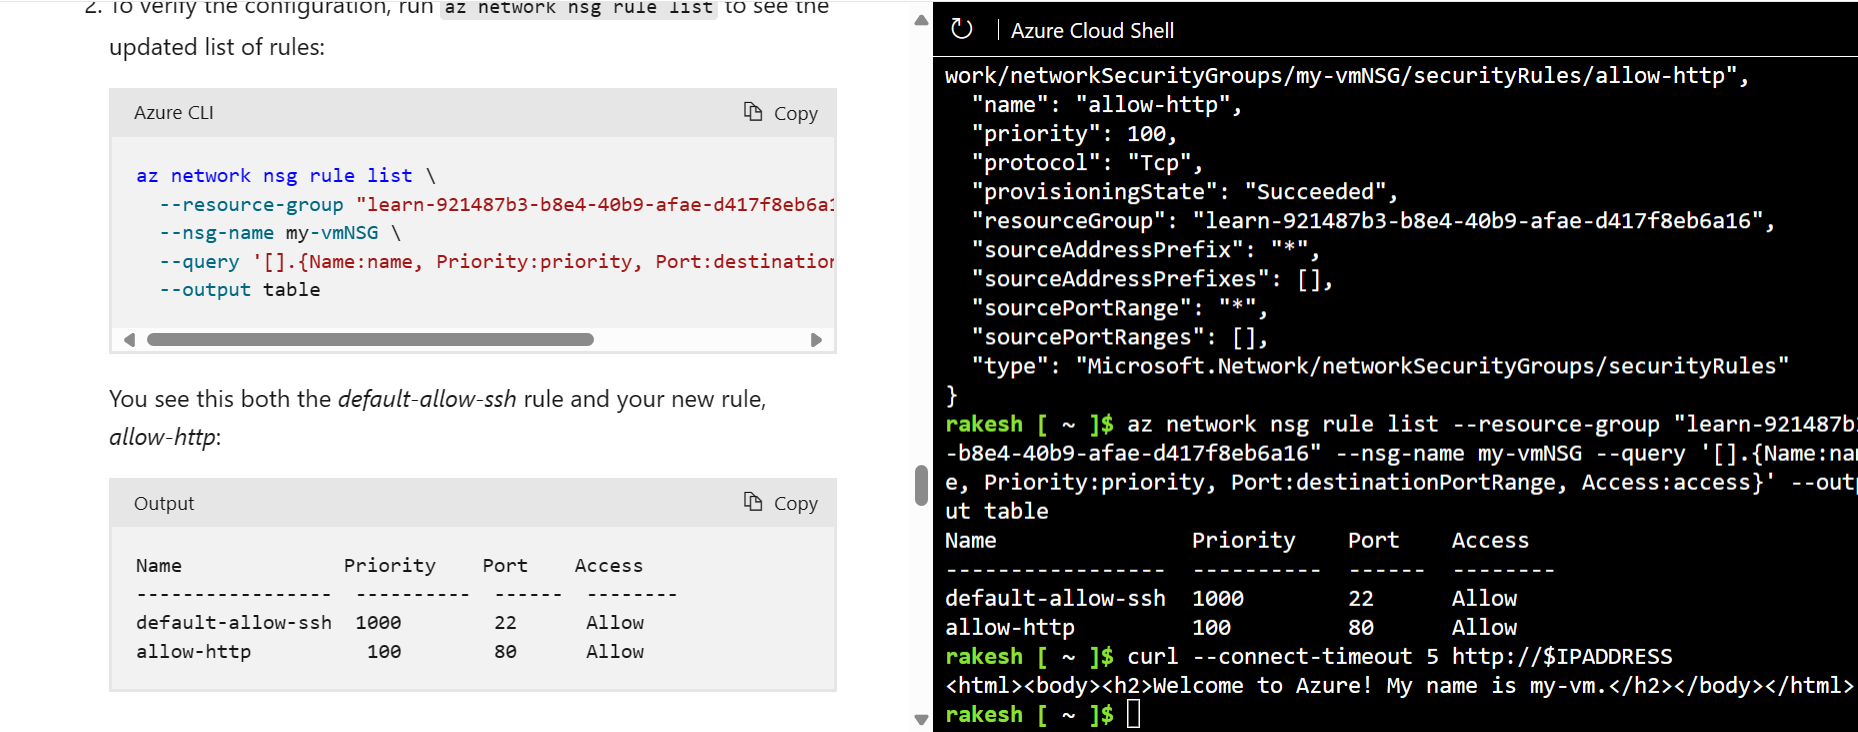This screenshot has width=1858, height=732.
Task: Click 'allow-http' in docs Output table
Action: pyautogui.click(x=194, y=652)
